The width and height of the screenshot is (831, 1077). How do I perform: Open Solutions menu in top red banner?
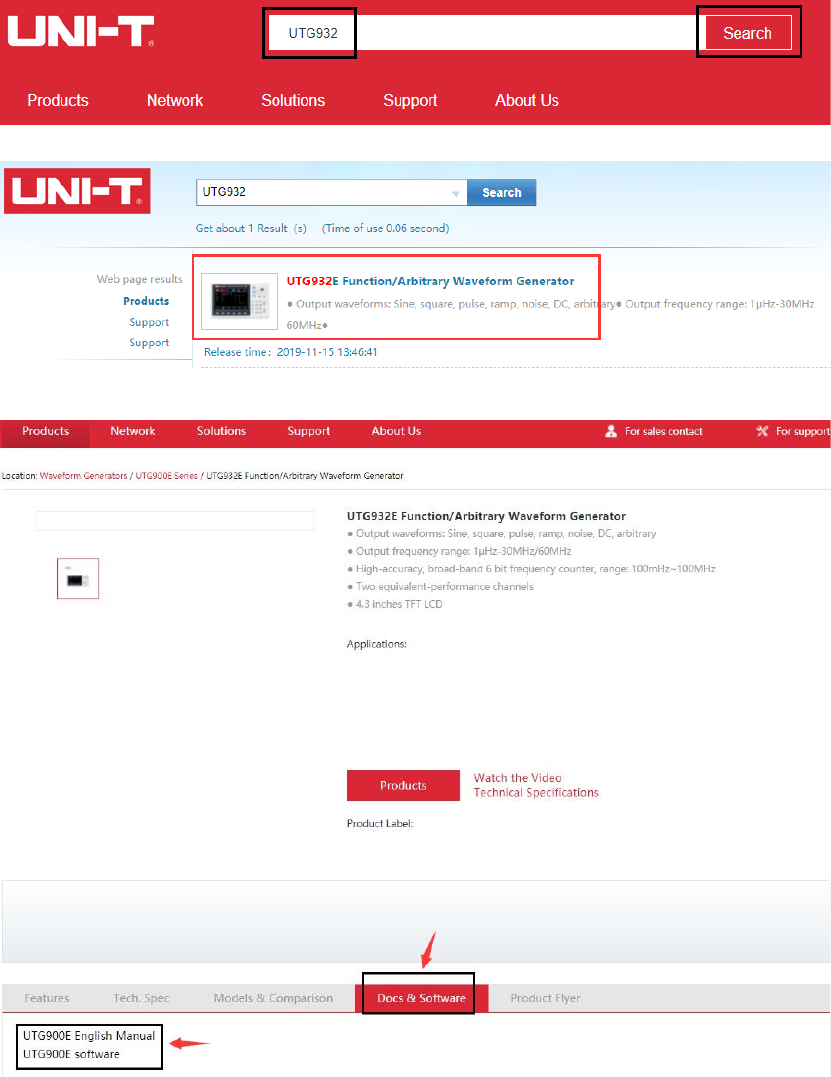click(293, 100)
